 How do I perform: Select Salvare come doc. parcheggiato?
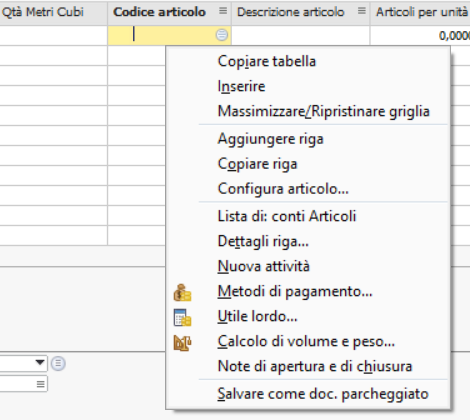(x=323, y=394)
